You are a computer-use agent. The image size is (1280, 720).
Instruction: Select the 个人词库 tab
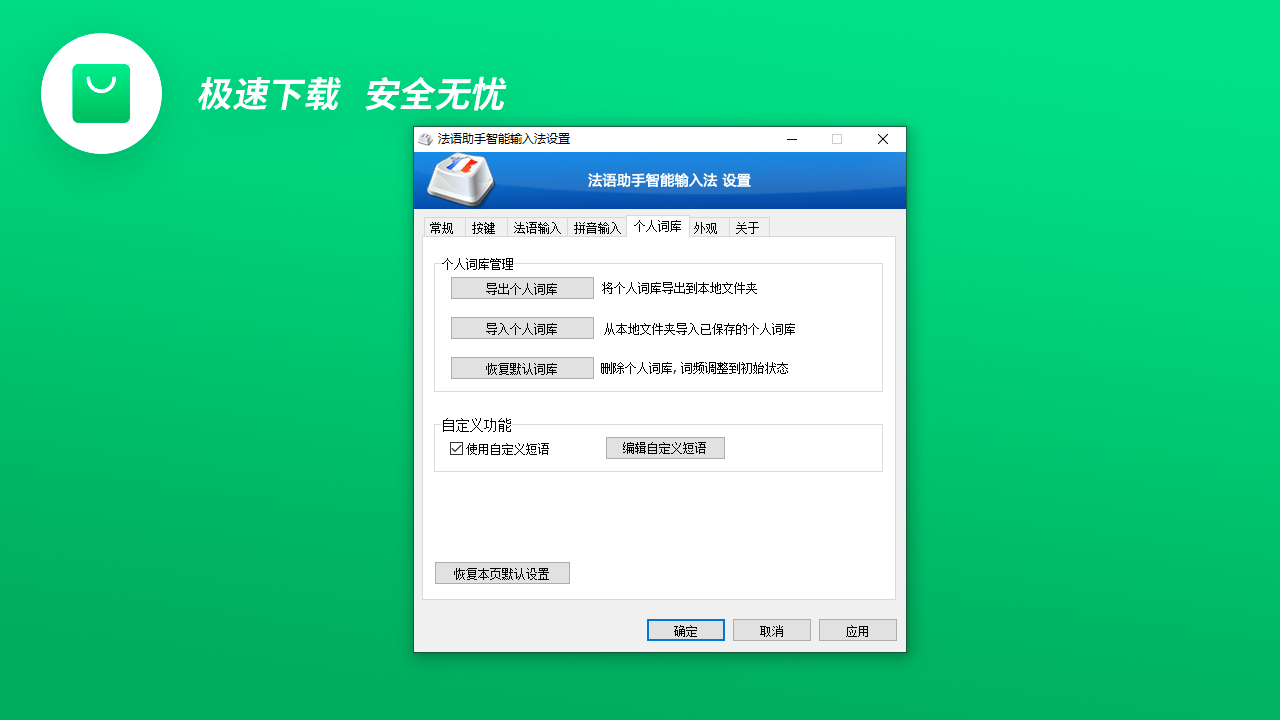tap(656, 227)
